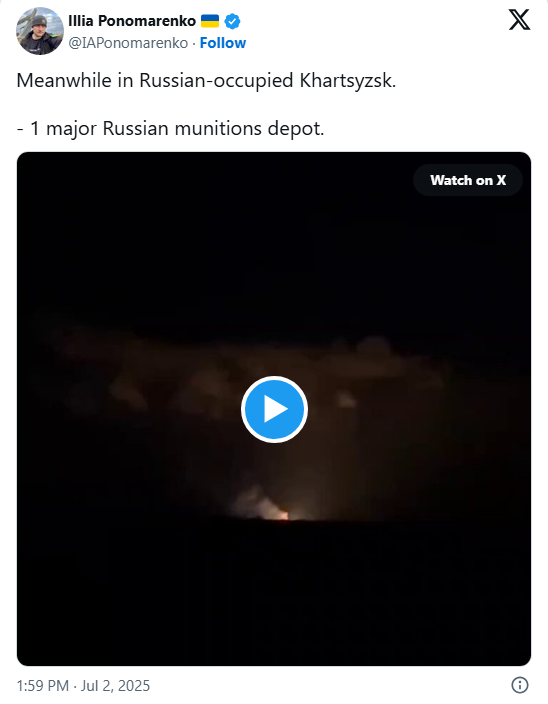The width and height of the screenshot is (548, 704).
Task: Open the 1:59 PM timestamp link
Action: coord(43,686)
